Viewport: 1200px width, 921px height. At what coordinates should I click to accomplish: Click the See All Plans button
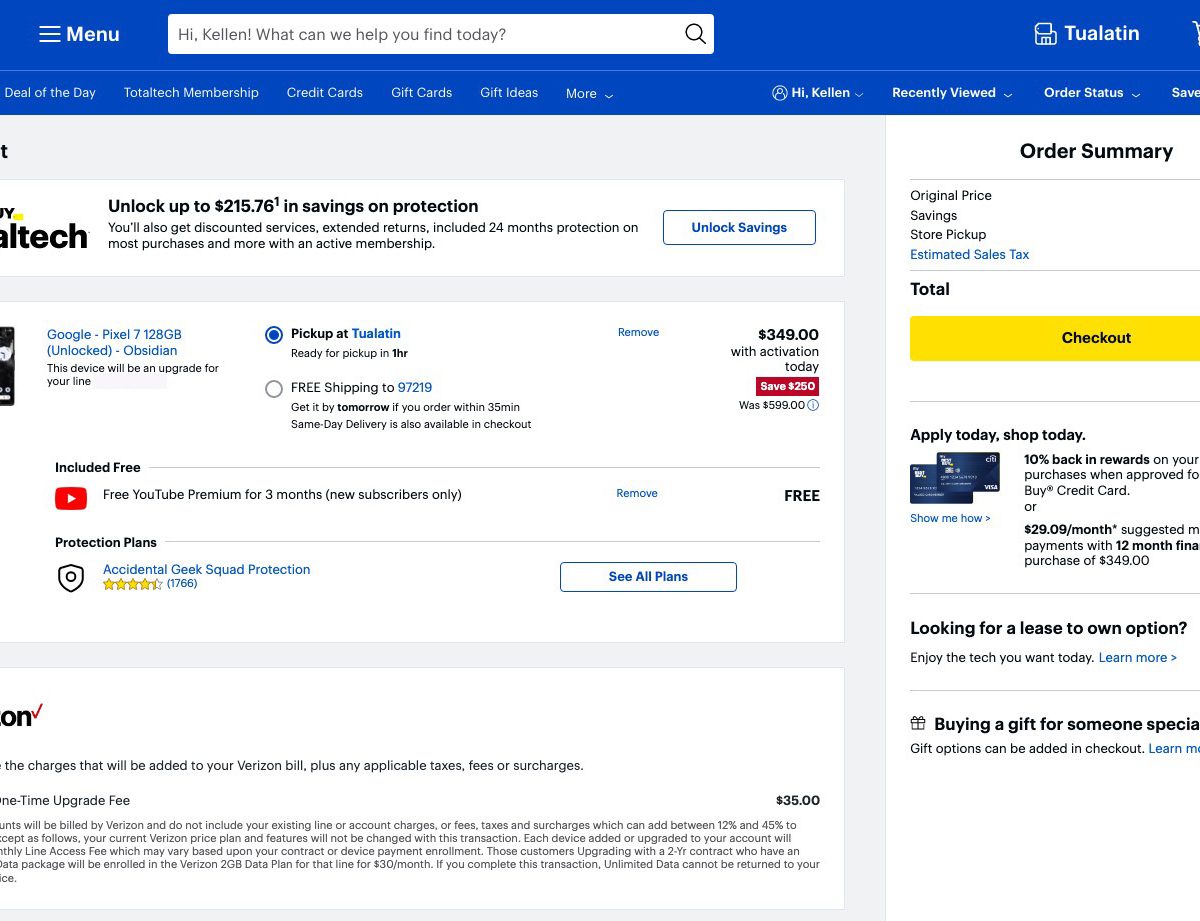(x=648, y=577)
